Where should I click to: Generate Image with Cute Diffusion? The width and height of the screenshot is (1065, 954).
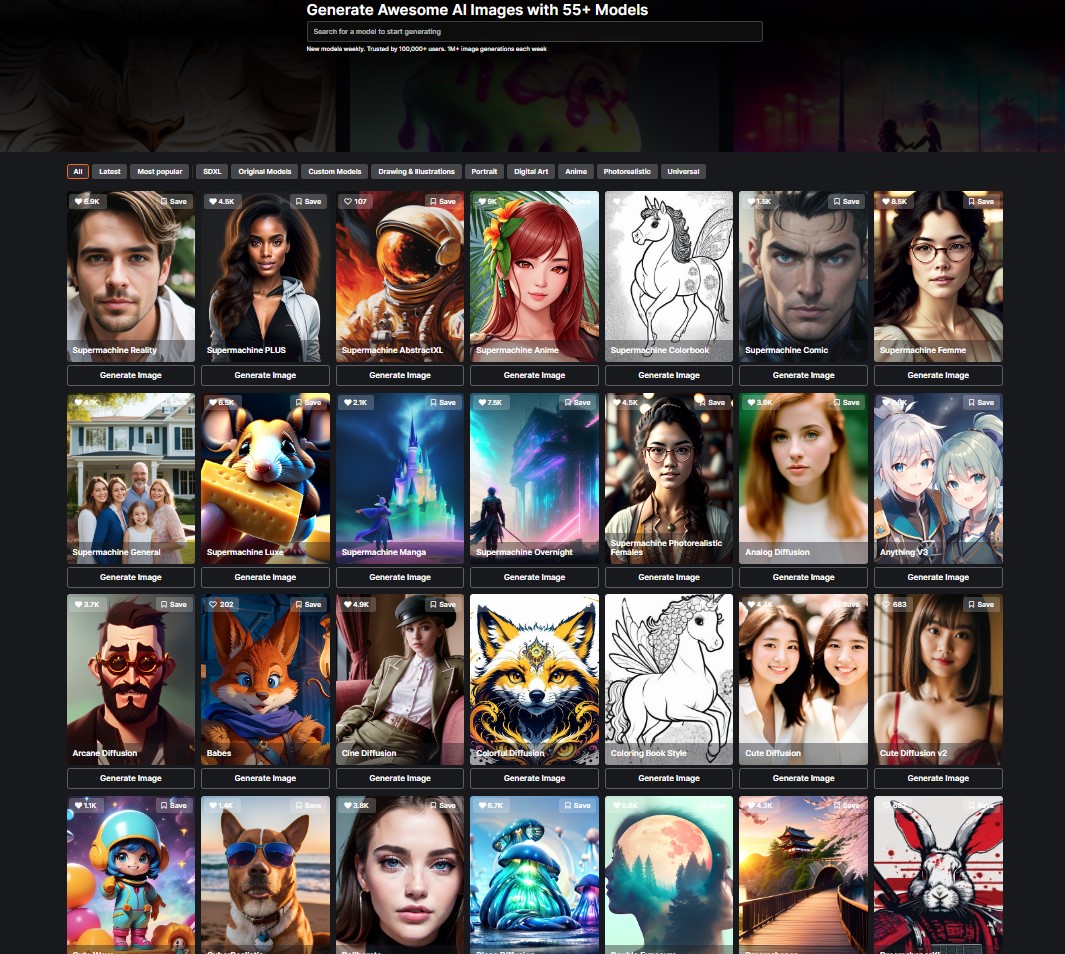click(x=804, y=778)
